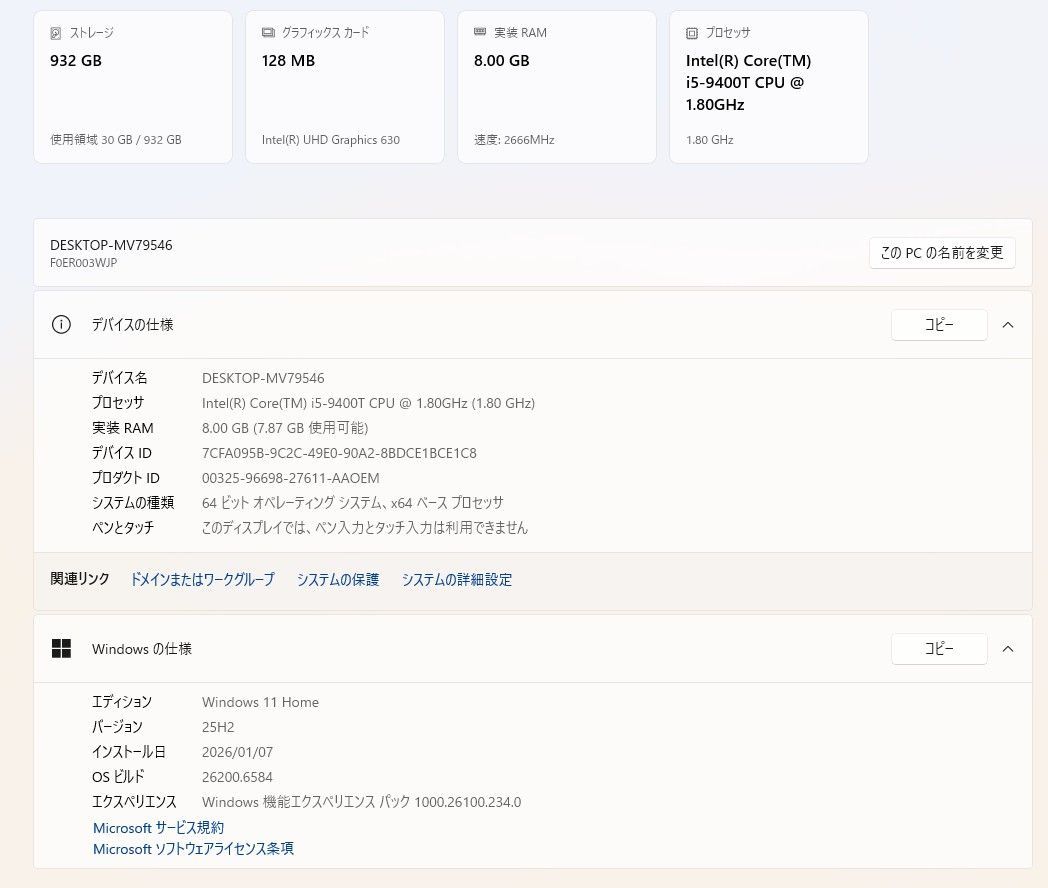Click the プロセッサ chip icon
This screenshot has height=888, width=1048.
690,32
